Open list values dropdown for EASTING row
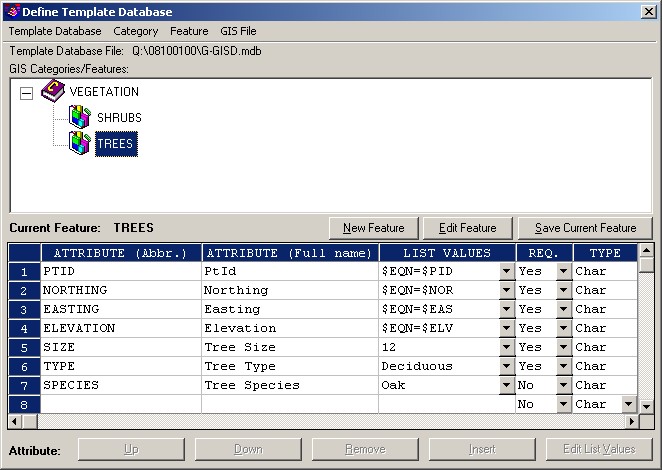Viewport: 662px width, 470px height. [x=507, y=309]
